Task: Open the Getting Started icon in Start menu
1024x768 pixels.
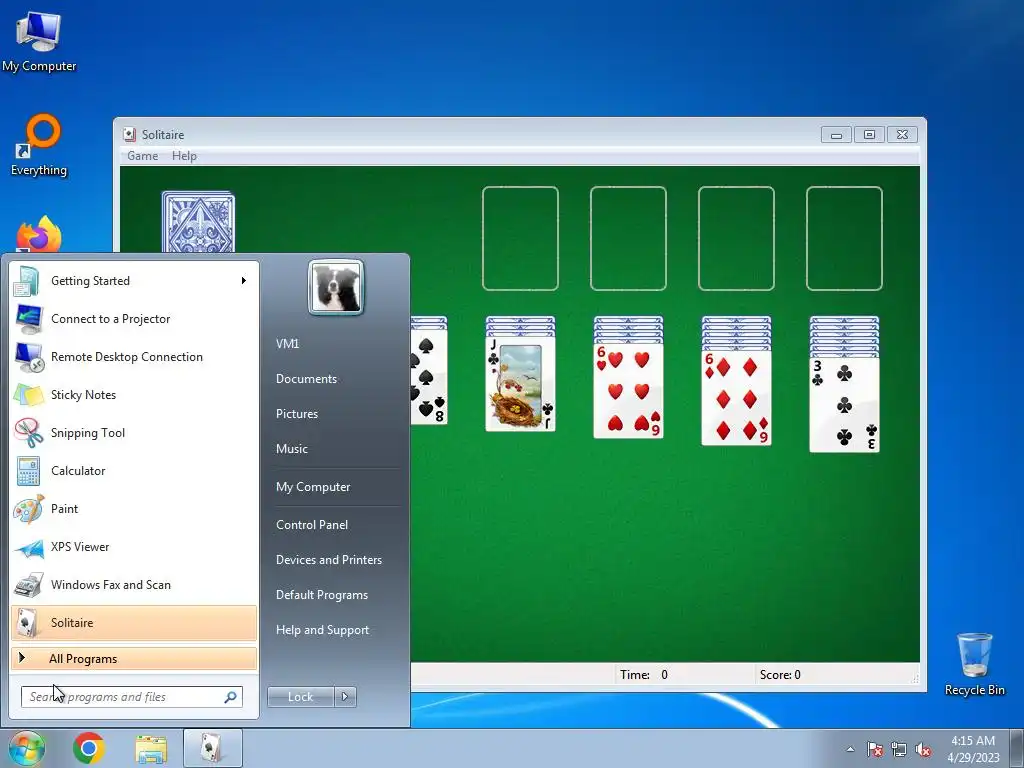Action: [x=27, y=281]
